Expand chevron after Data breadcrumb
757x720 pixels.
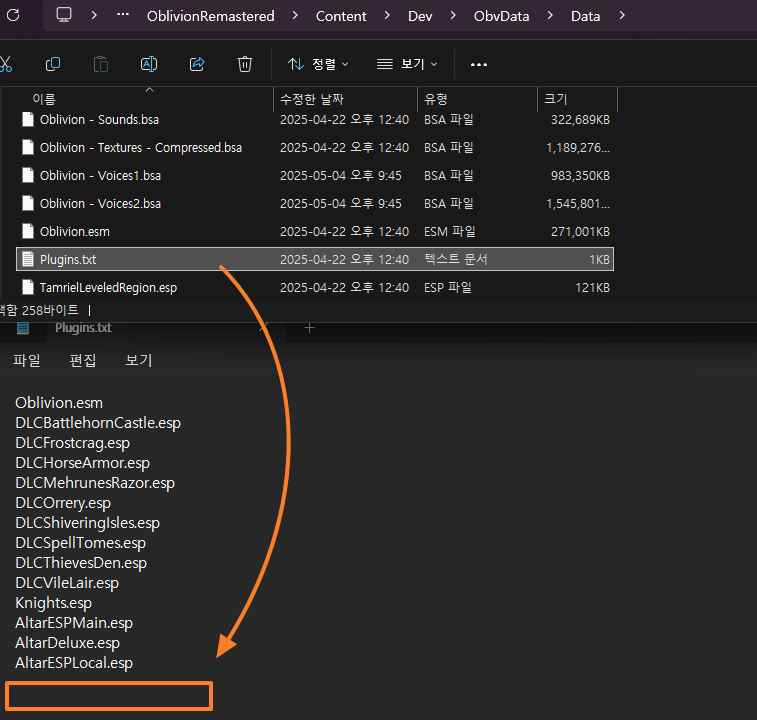click(x=622, y=15)
